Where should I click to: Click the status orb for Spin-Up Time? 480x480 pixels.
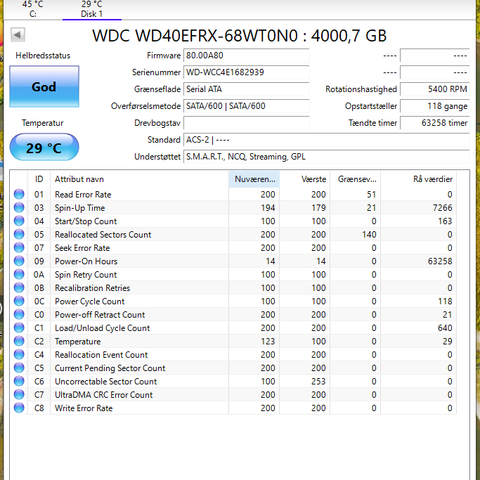click(19, 208)
